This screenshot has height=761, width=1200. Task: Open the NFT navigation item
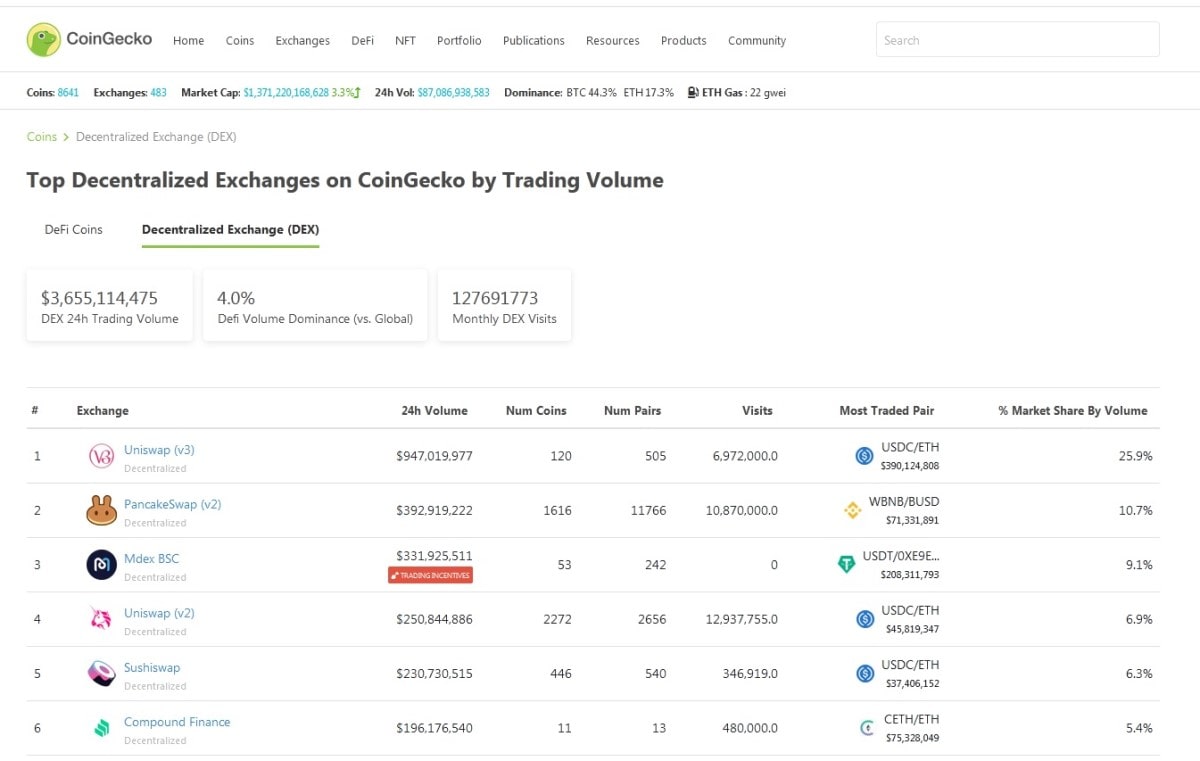pos(405,41)
